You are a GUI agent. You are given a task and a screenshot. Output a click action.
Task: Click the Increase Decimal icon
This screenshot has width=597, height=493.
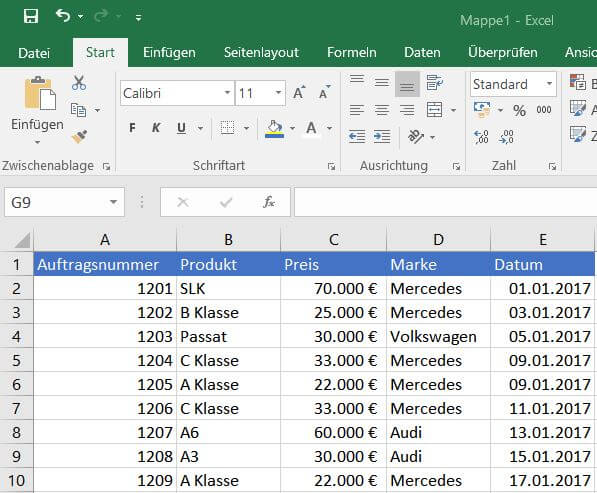coord(482,137)
